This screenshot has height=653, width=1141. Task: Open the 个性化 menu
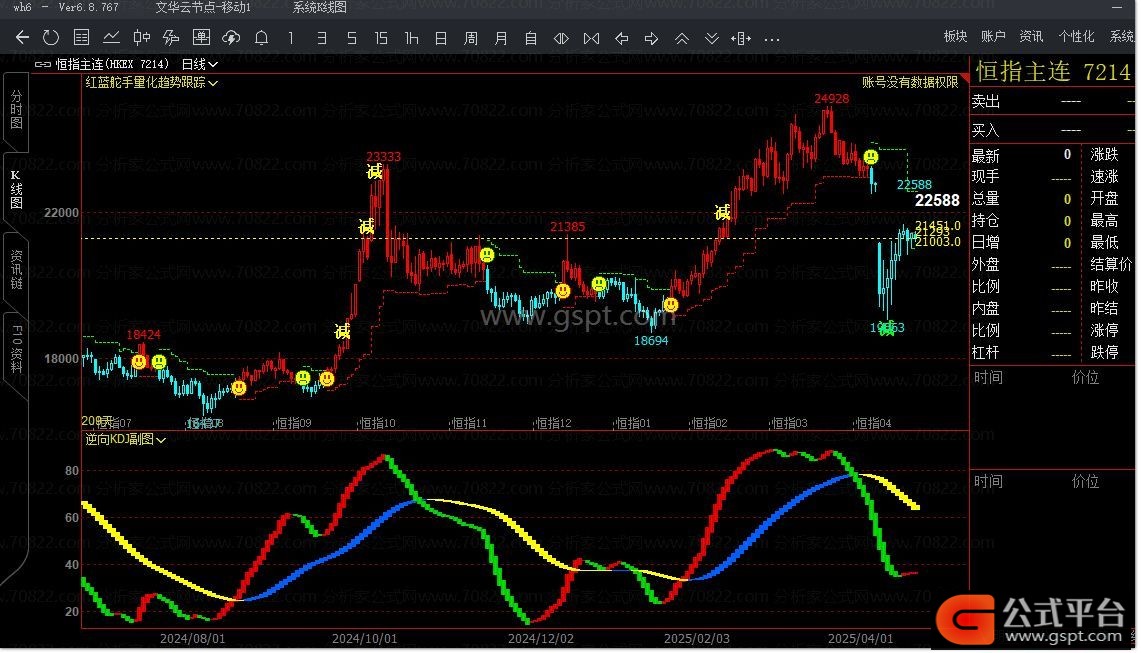click(1076, 36)
